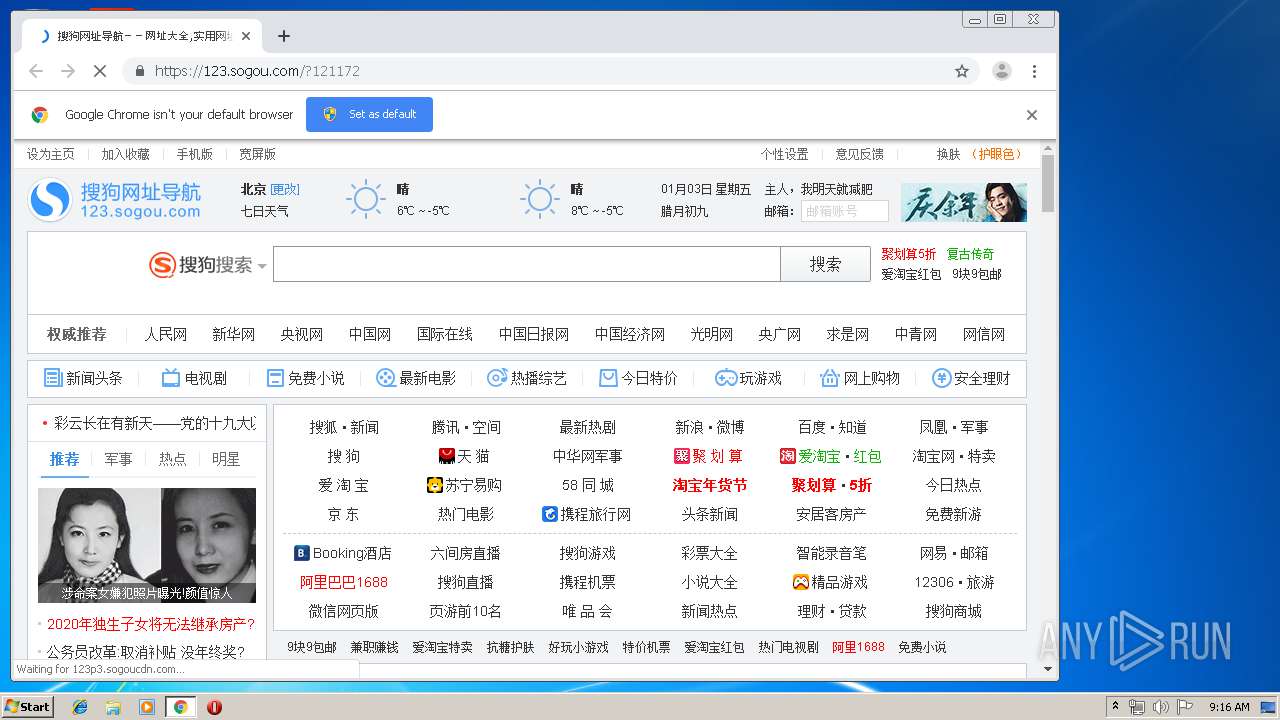Open the Chrome profile avatar
Viewport: 1280px width, 720px height.
[x=1001, y=71]
